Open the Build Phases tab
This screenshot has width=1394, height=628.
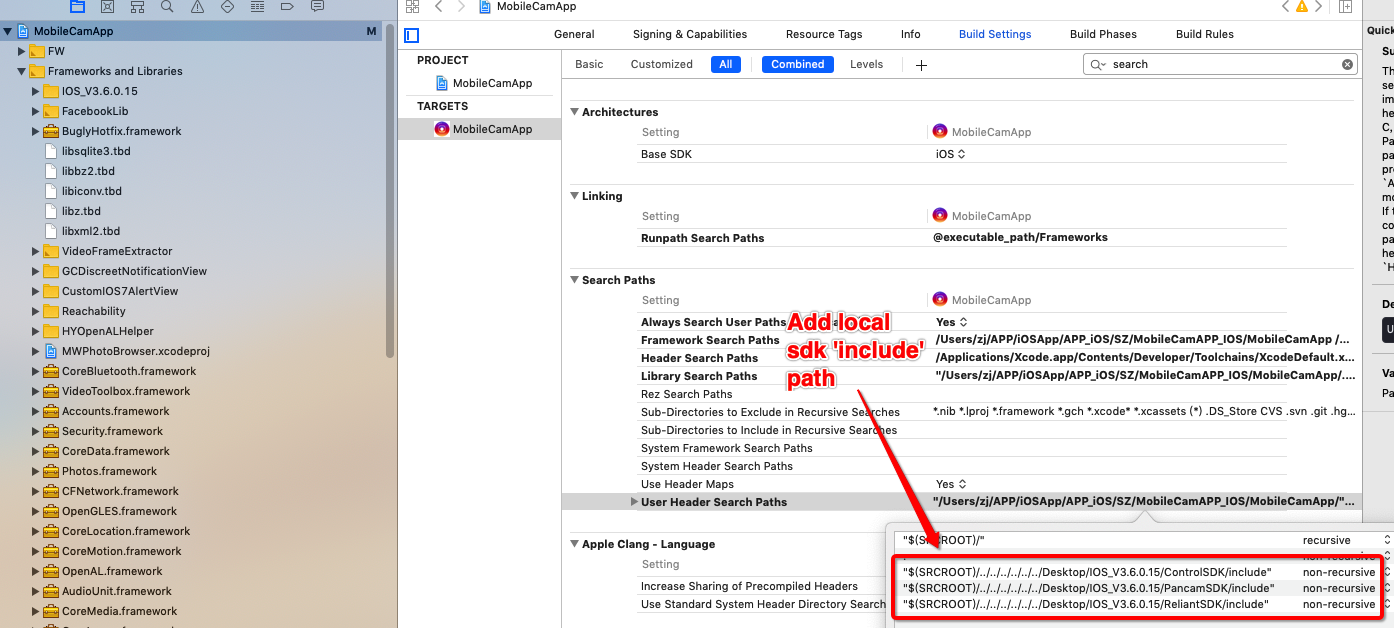pos(1103,34)
